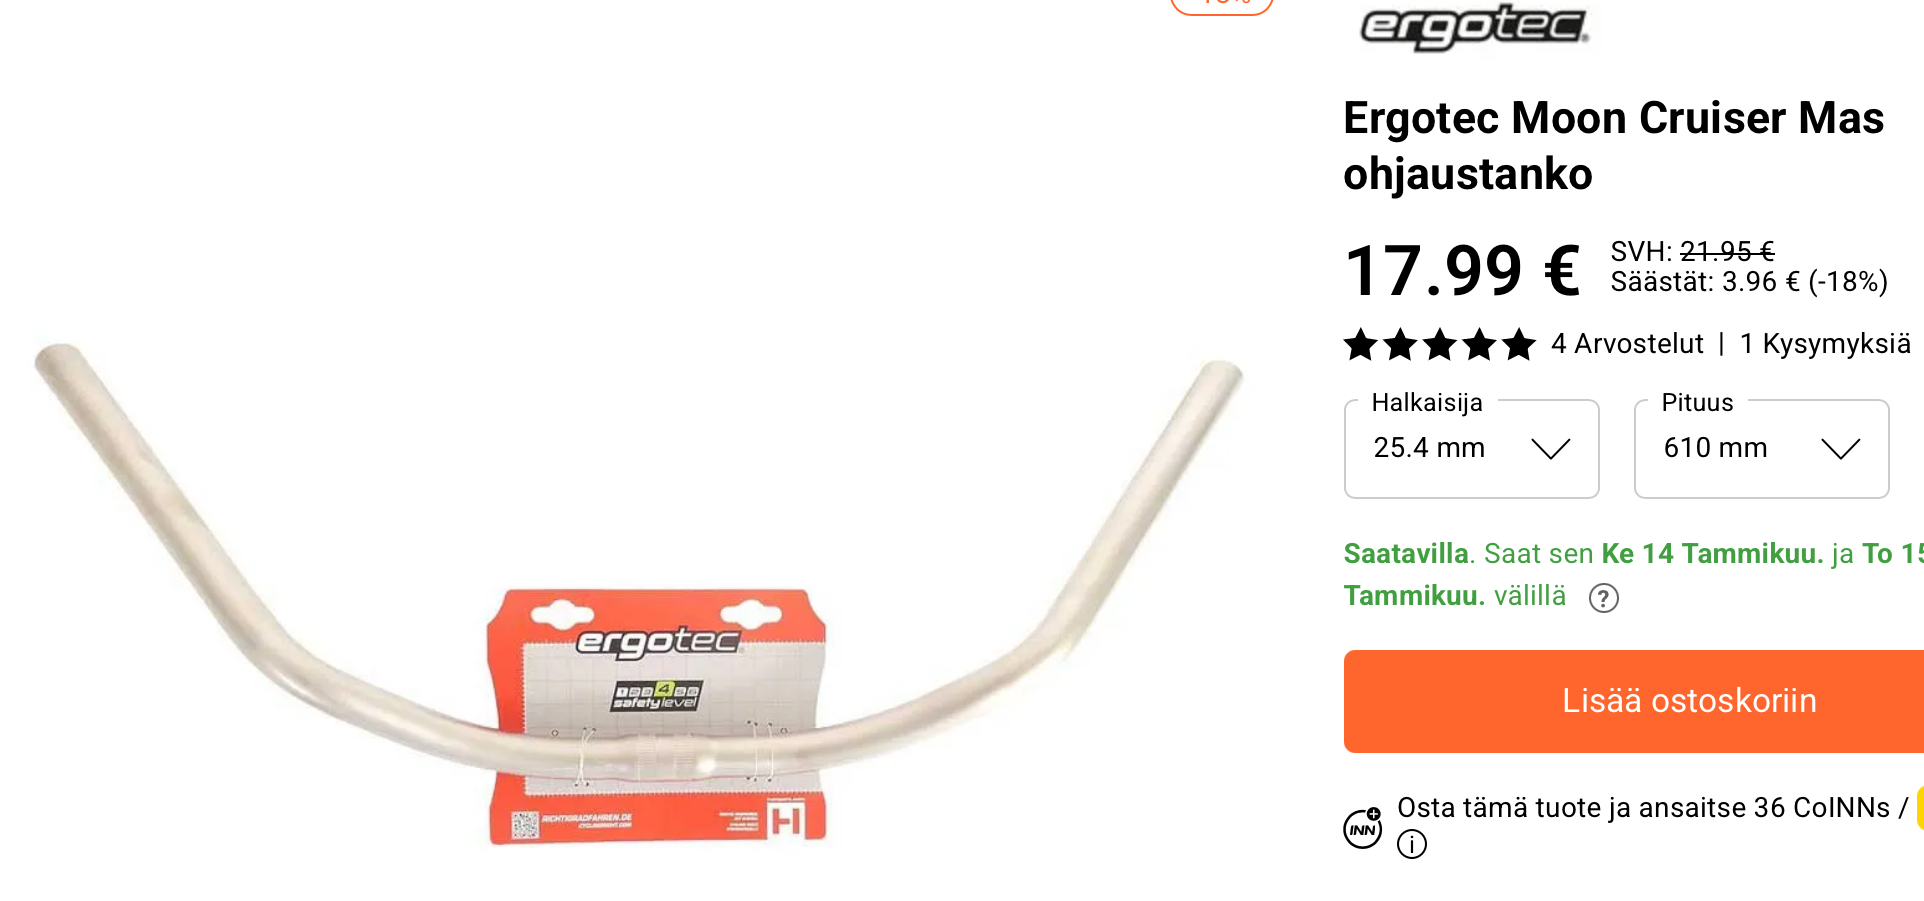
Task: Click the INN coins badge icon
Action: coord(1363,828)
